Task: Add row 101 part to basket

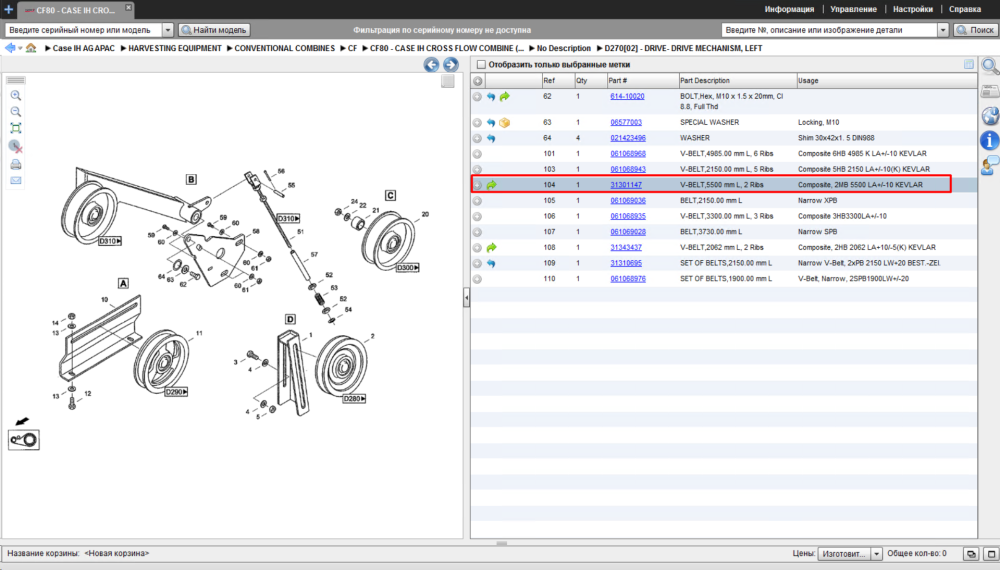Action: (x=477, y=154)
